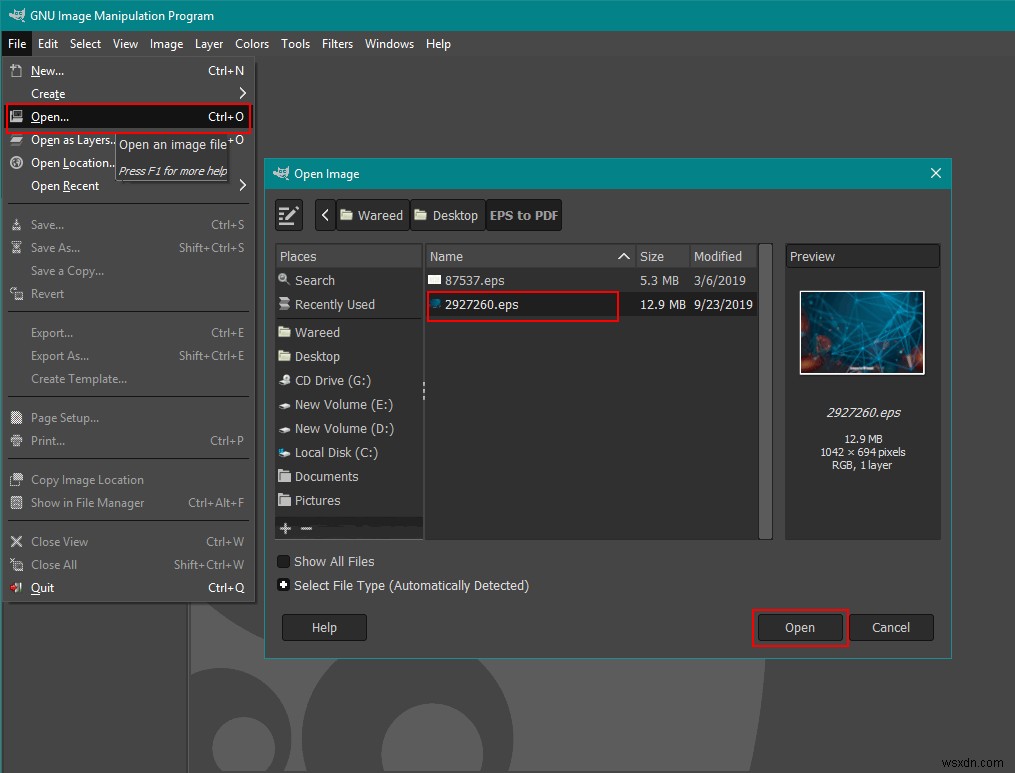Click the type-a-file-name edit icon

(289, 215)
